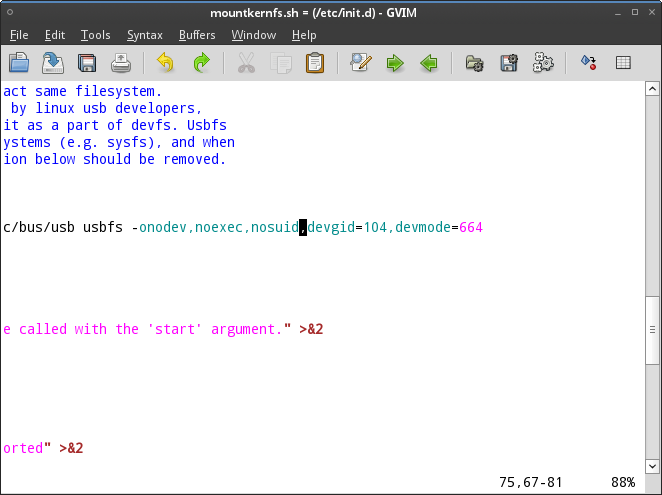Open the Edit menu
Screen dimensions: 662x495
coord(55,35)
